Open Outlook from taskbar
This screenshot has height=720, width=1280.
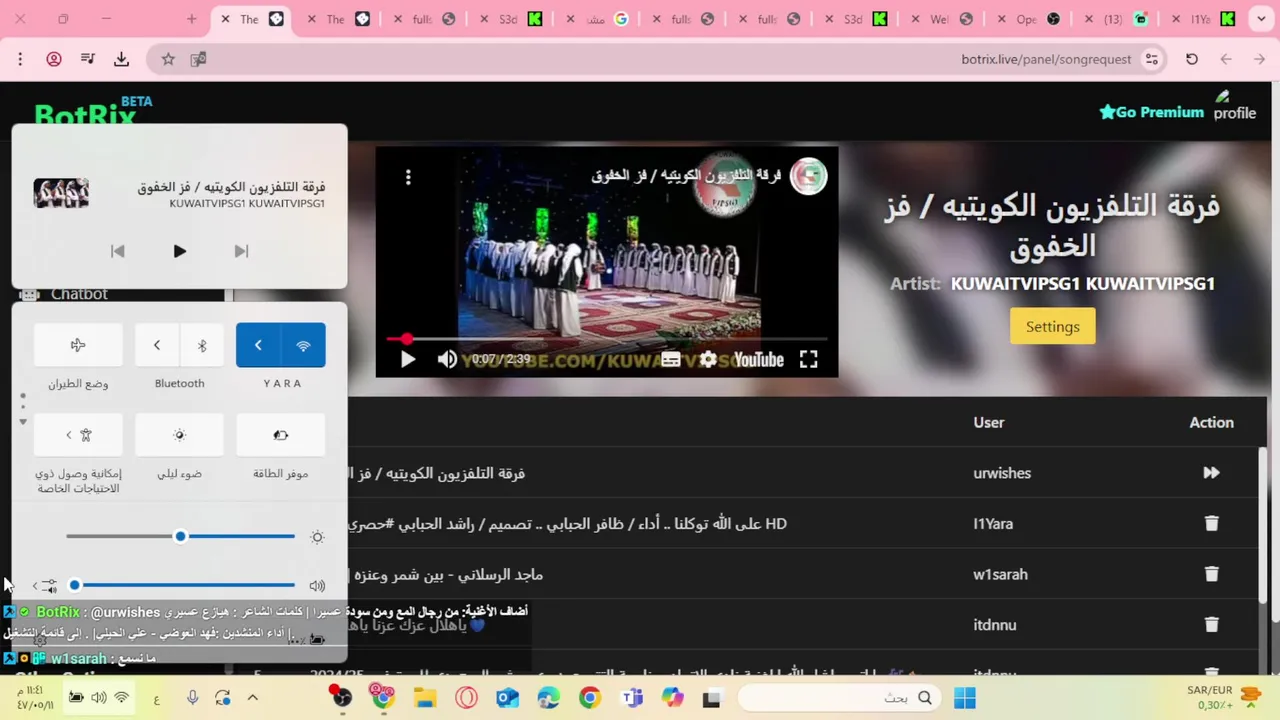tap(507, 697)
